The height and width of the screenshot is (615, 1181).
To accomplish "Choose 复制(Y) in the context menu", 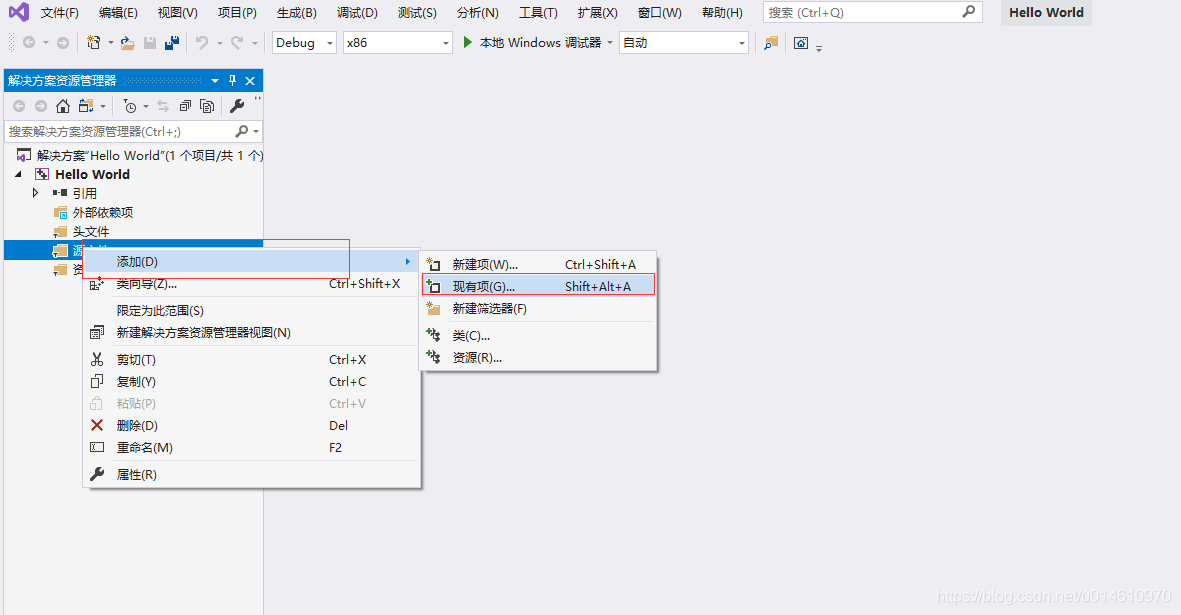I will (x=251, y=382).
